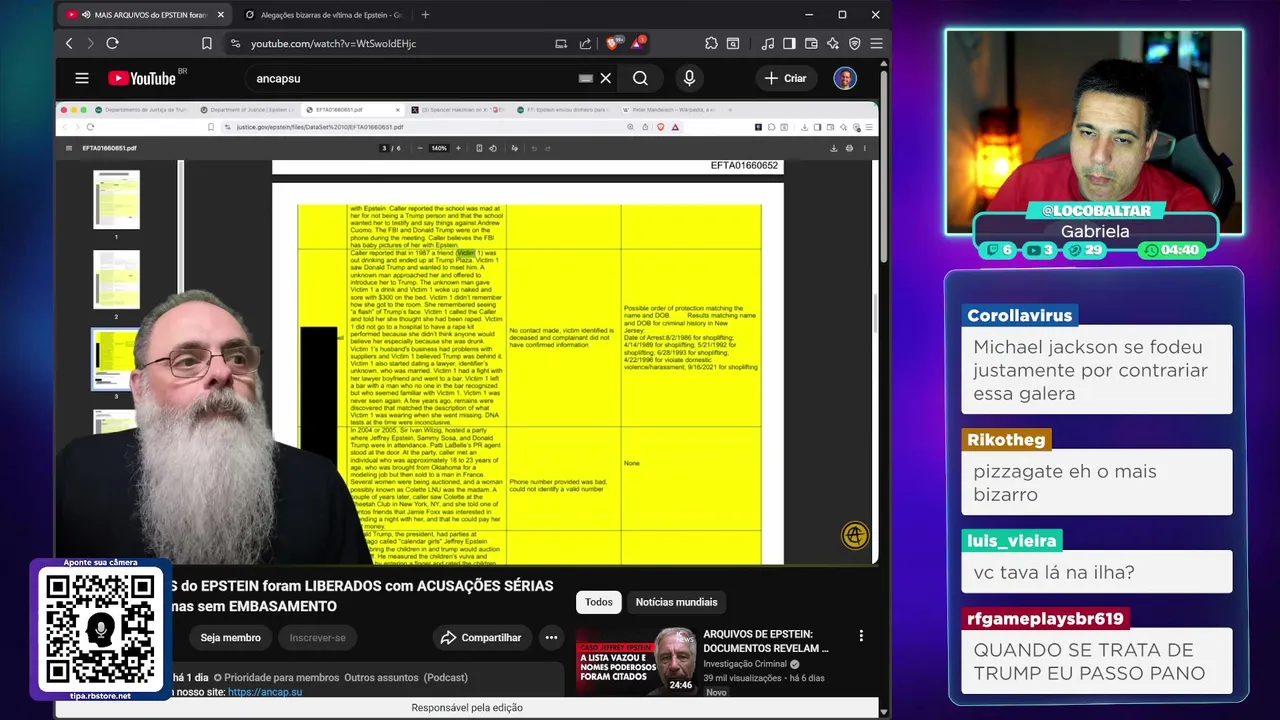Viewport: 1280px width, 720px height.
Task: Click Investigação Criminal channel name
Action: click(x=745, y=664)
